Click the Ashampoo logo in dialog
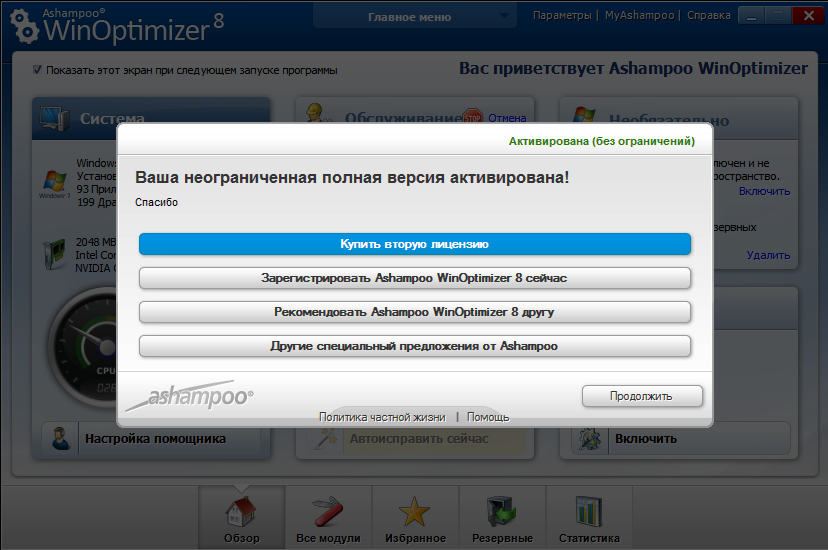 (x=190, y=396)
